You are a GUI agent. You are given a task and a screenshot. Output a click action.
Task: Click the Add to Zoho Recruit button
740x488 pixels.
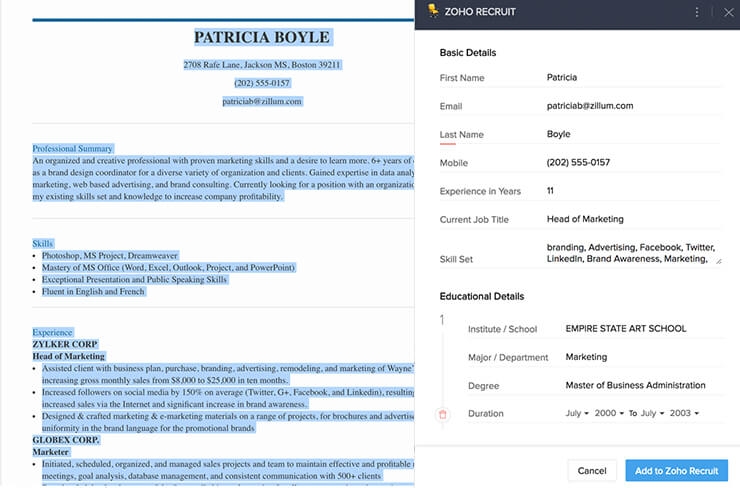[x=676, y=471]
